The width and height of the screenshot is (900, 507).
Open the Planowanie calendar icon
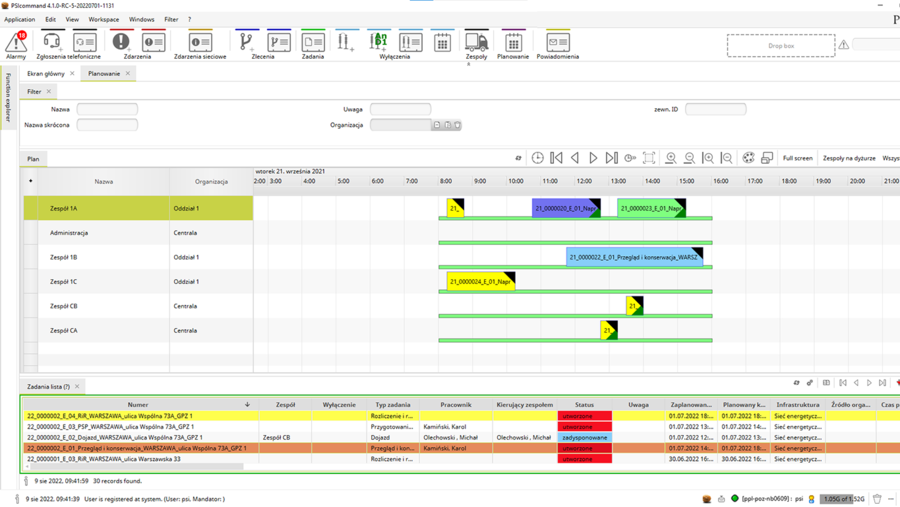point(513,42)
